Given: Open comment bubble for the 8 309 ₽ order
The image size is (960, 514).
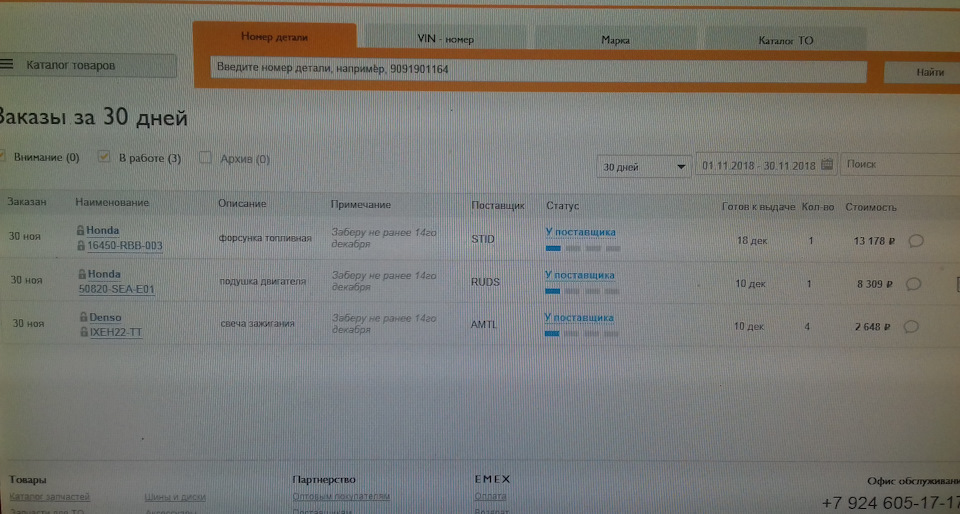Looking at the screenshot, I should point(913,284).
